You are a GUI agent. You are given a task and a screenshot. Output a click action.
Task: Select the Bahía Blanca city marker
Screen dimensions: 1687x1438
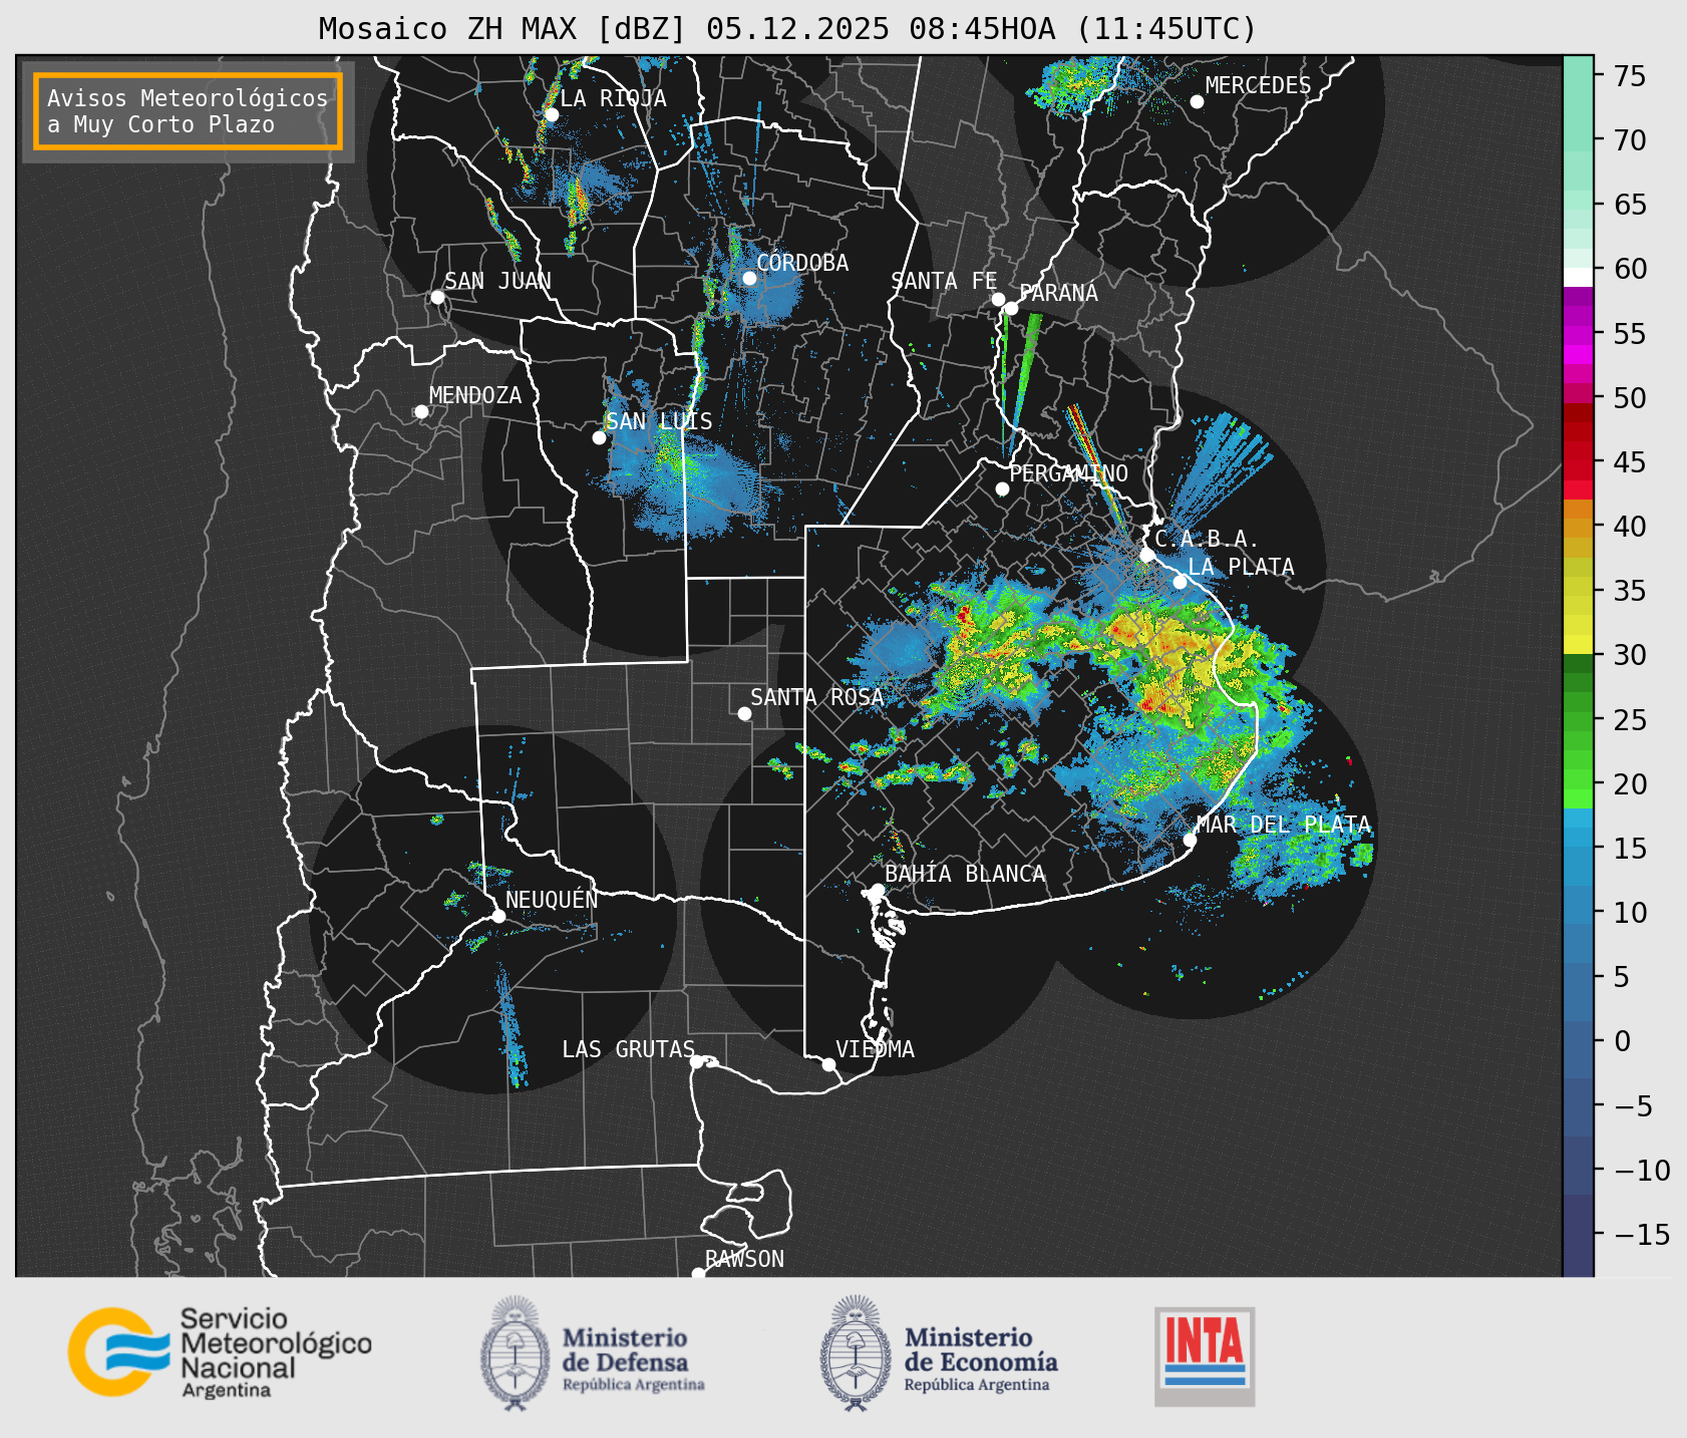coord(877,890)
